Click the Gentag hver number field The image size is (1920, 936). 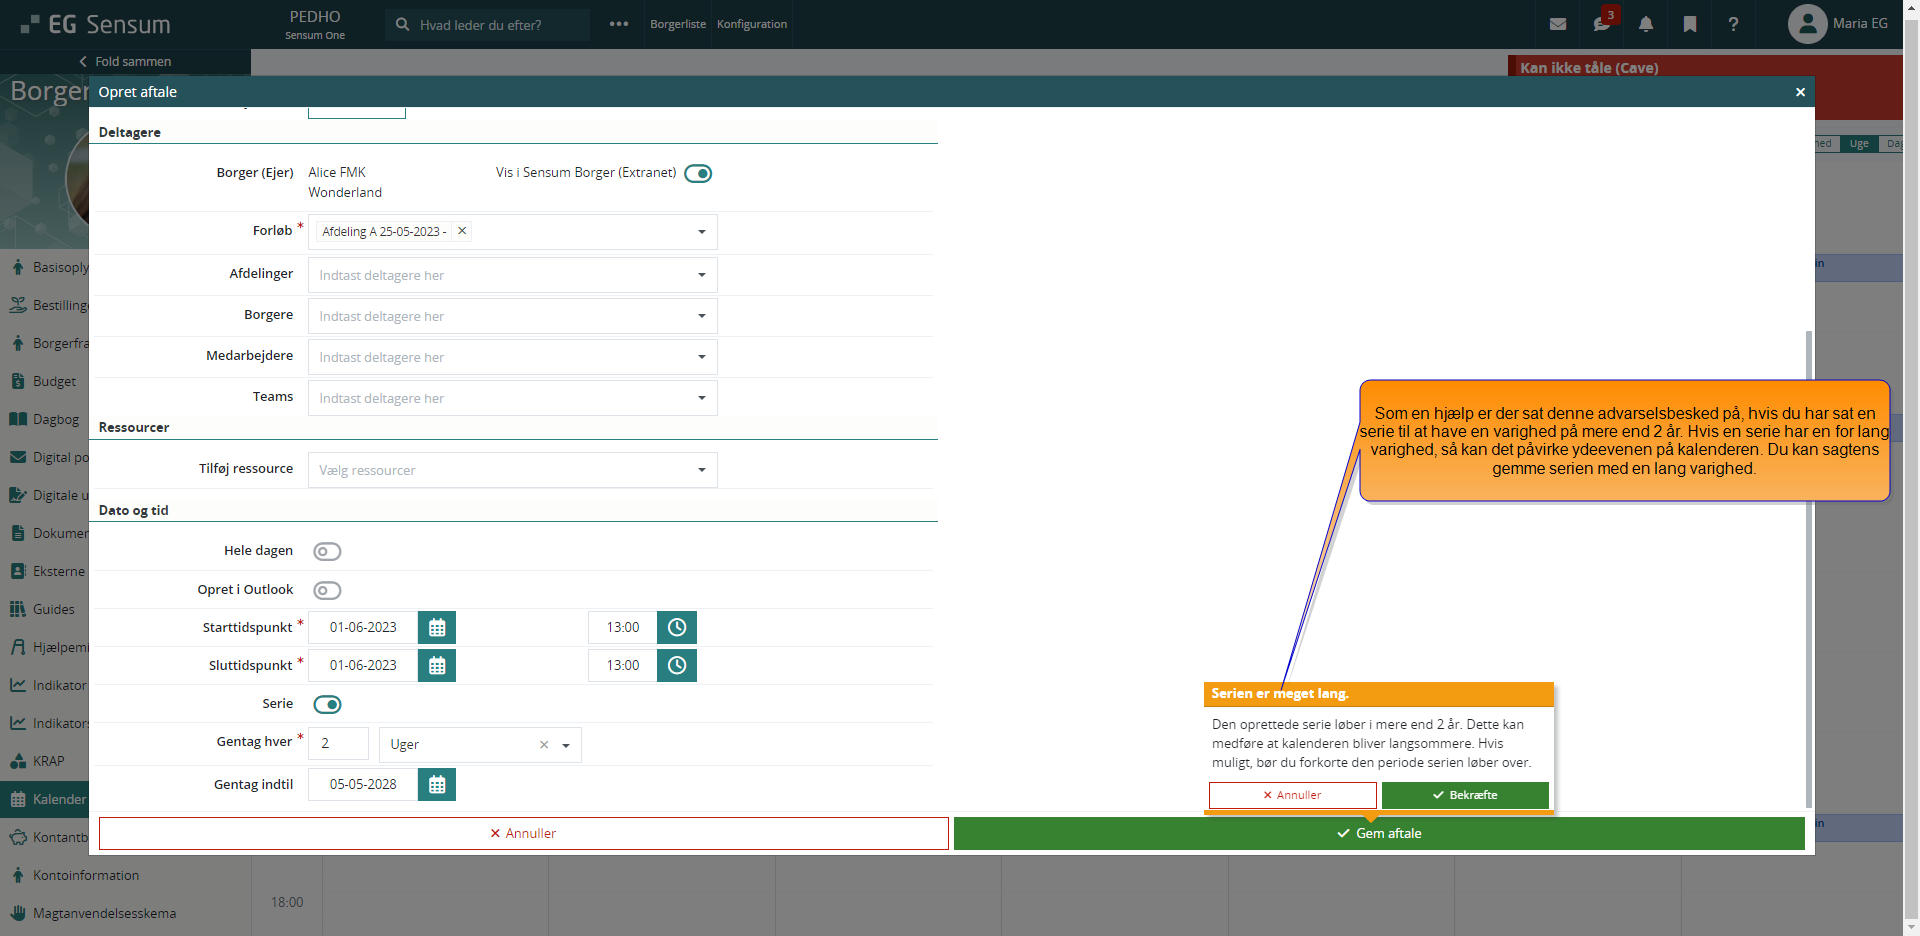coord(339,744)
